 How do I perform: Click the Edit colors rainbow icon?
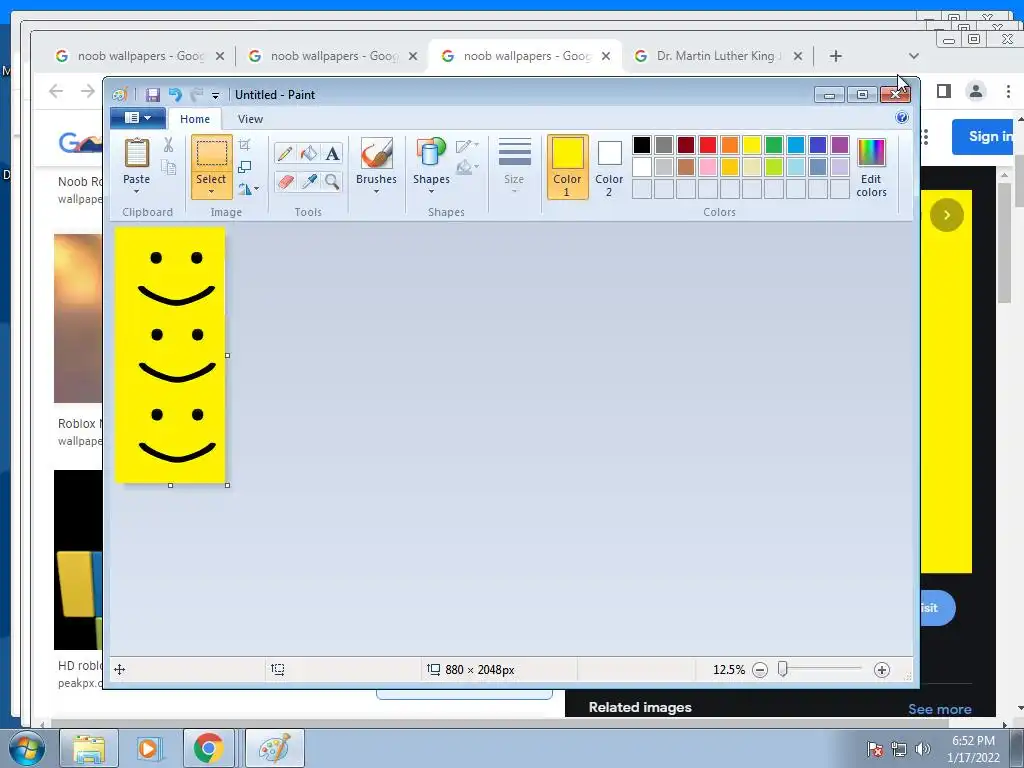click(871, 153)
